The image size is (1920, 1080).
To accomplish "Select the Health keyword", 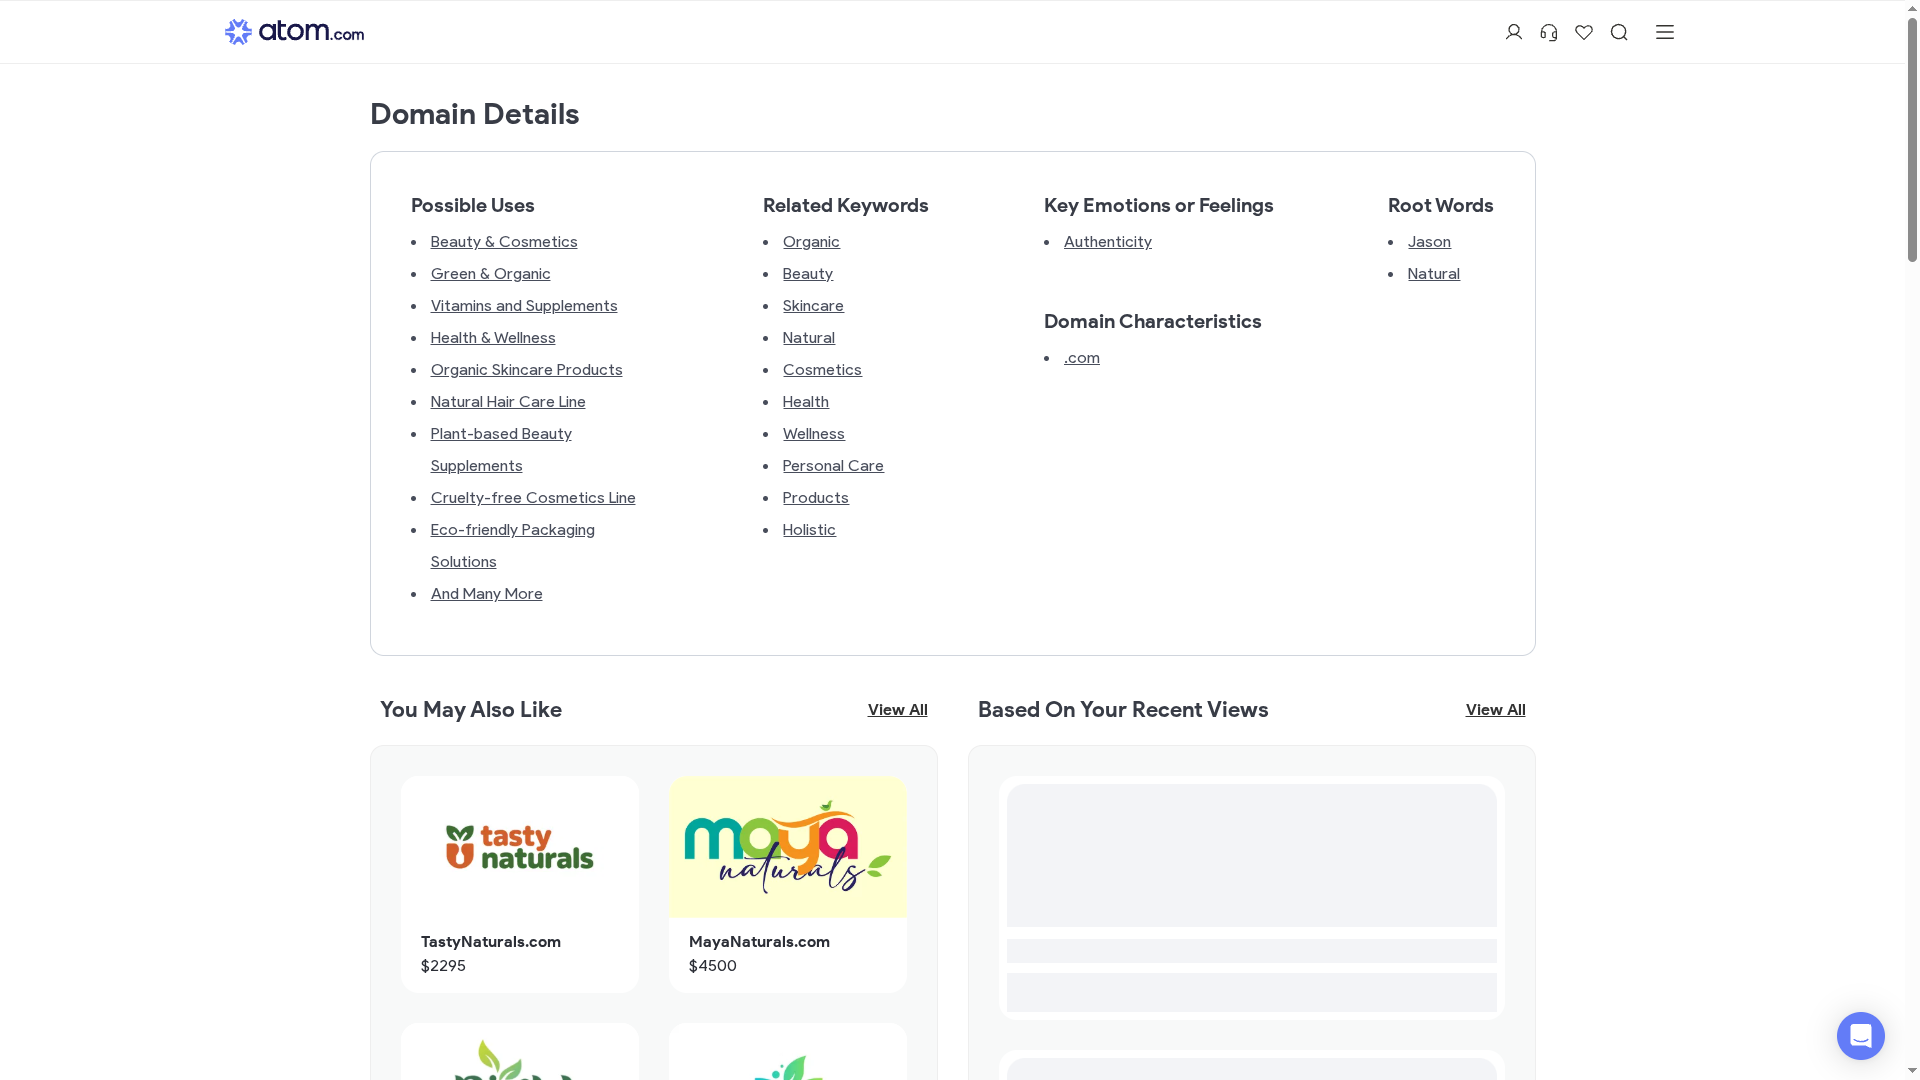I will point(806,402).
